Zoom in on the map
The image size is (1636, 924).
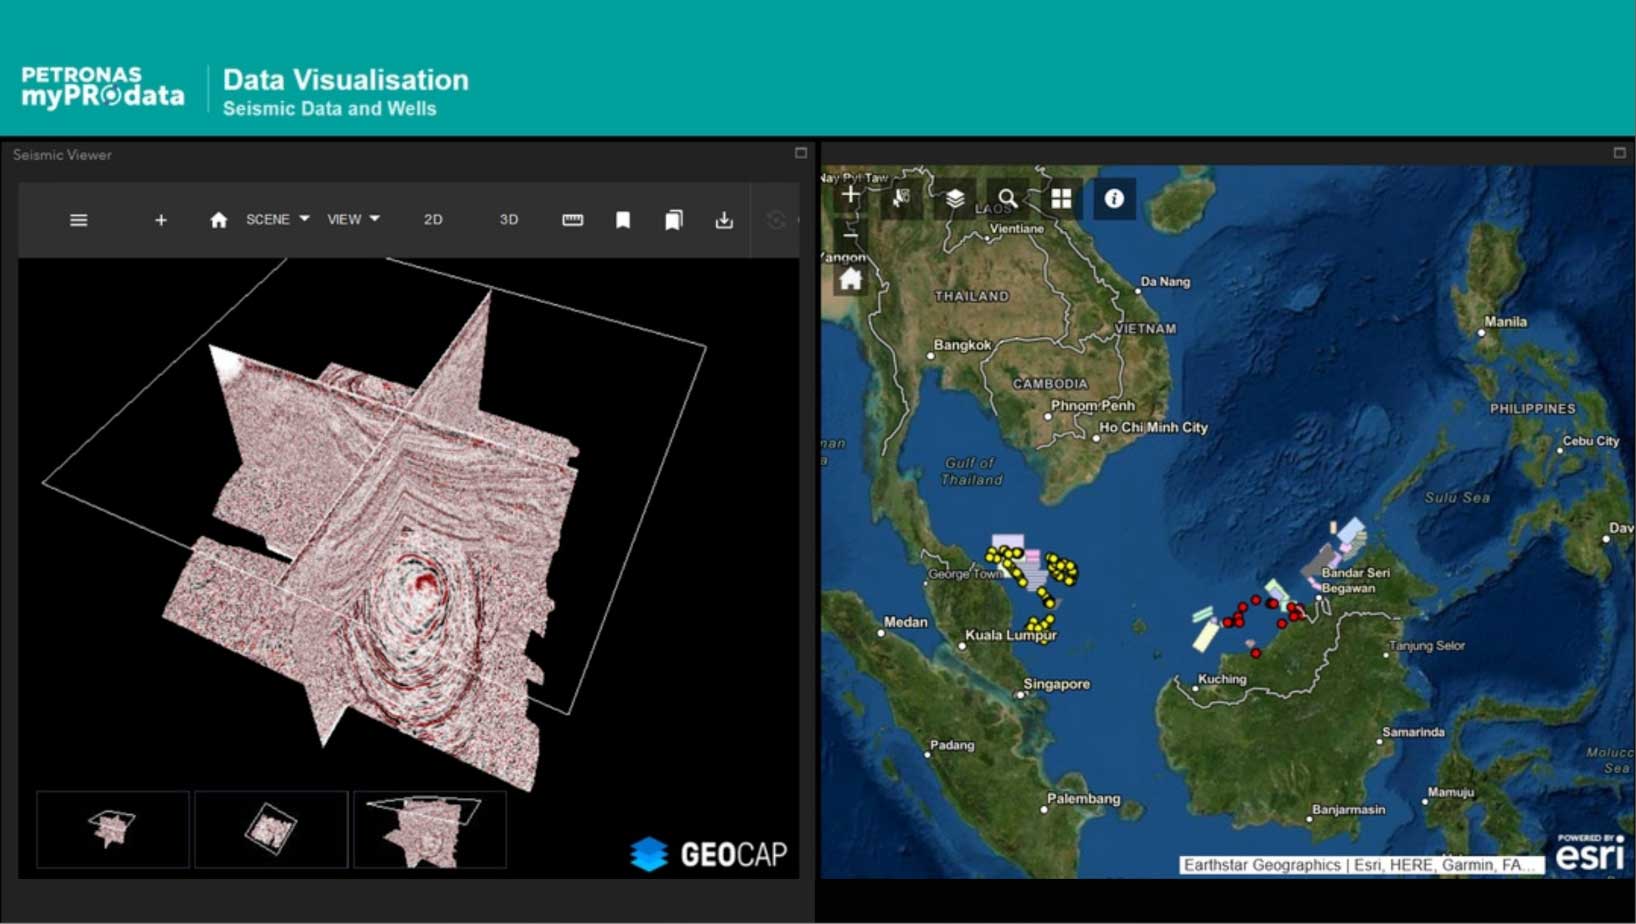point(850,194)
